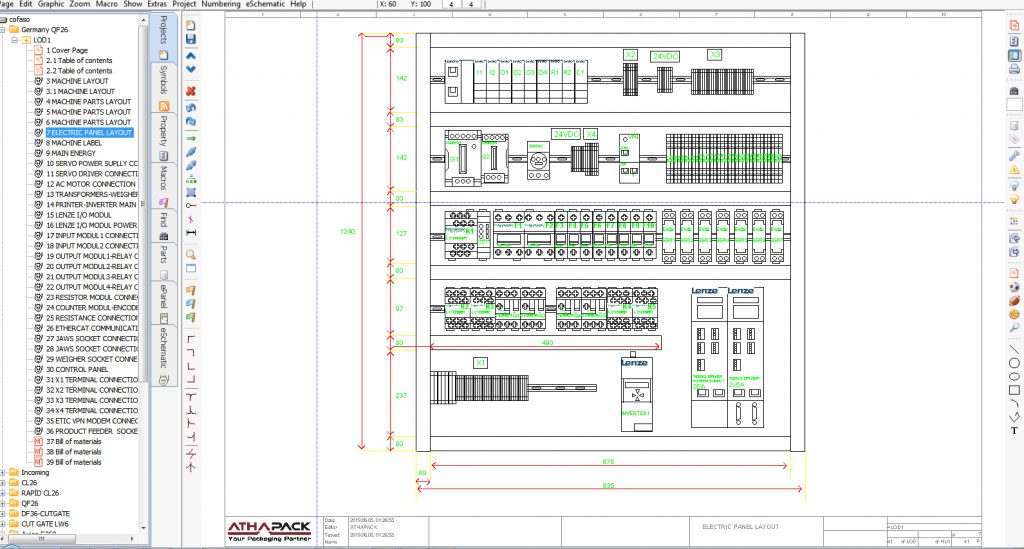Expand the RAPID CL26 project folder
Image resolution: width=1024 pixels, height=549 pixels.
tap(5, 493)
